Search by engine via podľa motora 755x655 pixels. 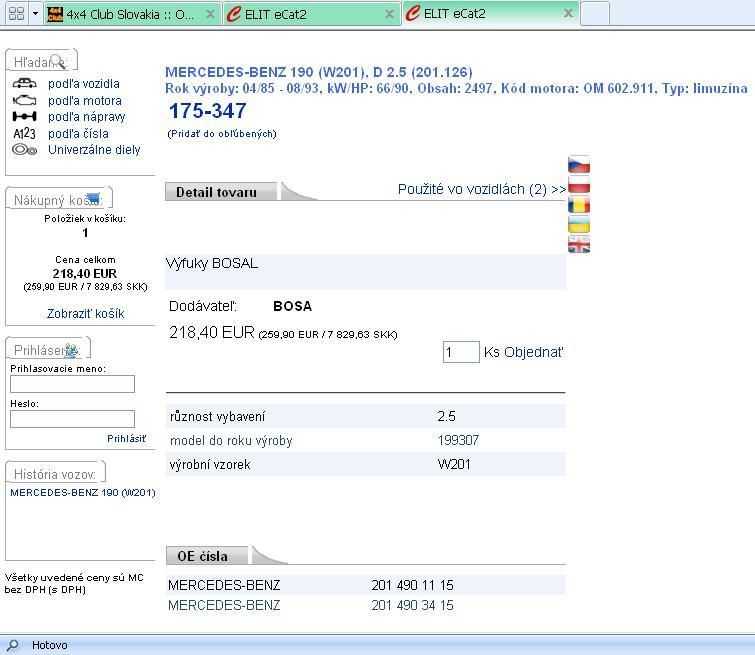pos(85,101)
